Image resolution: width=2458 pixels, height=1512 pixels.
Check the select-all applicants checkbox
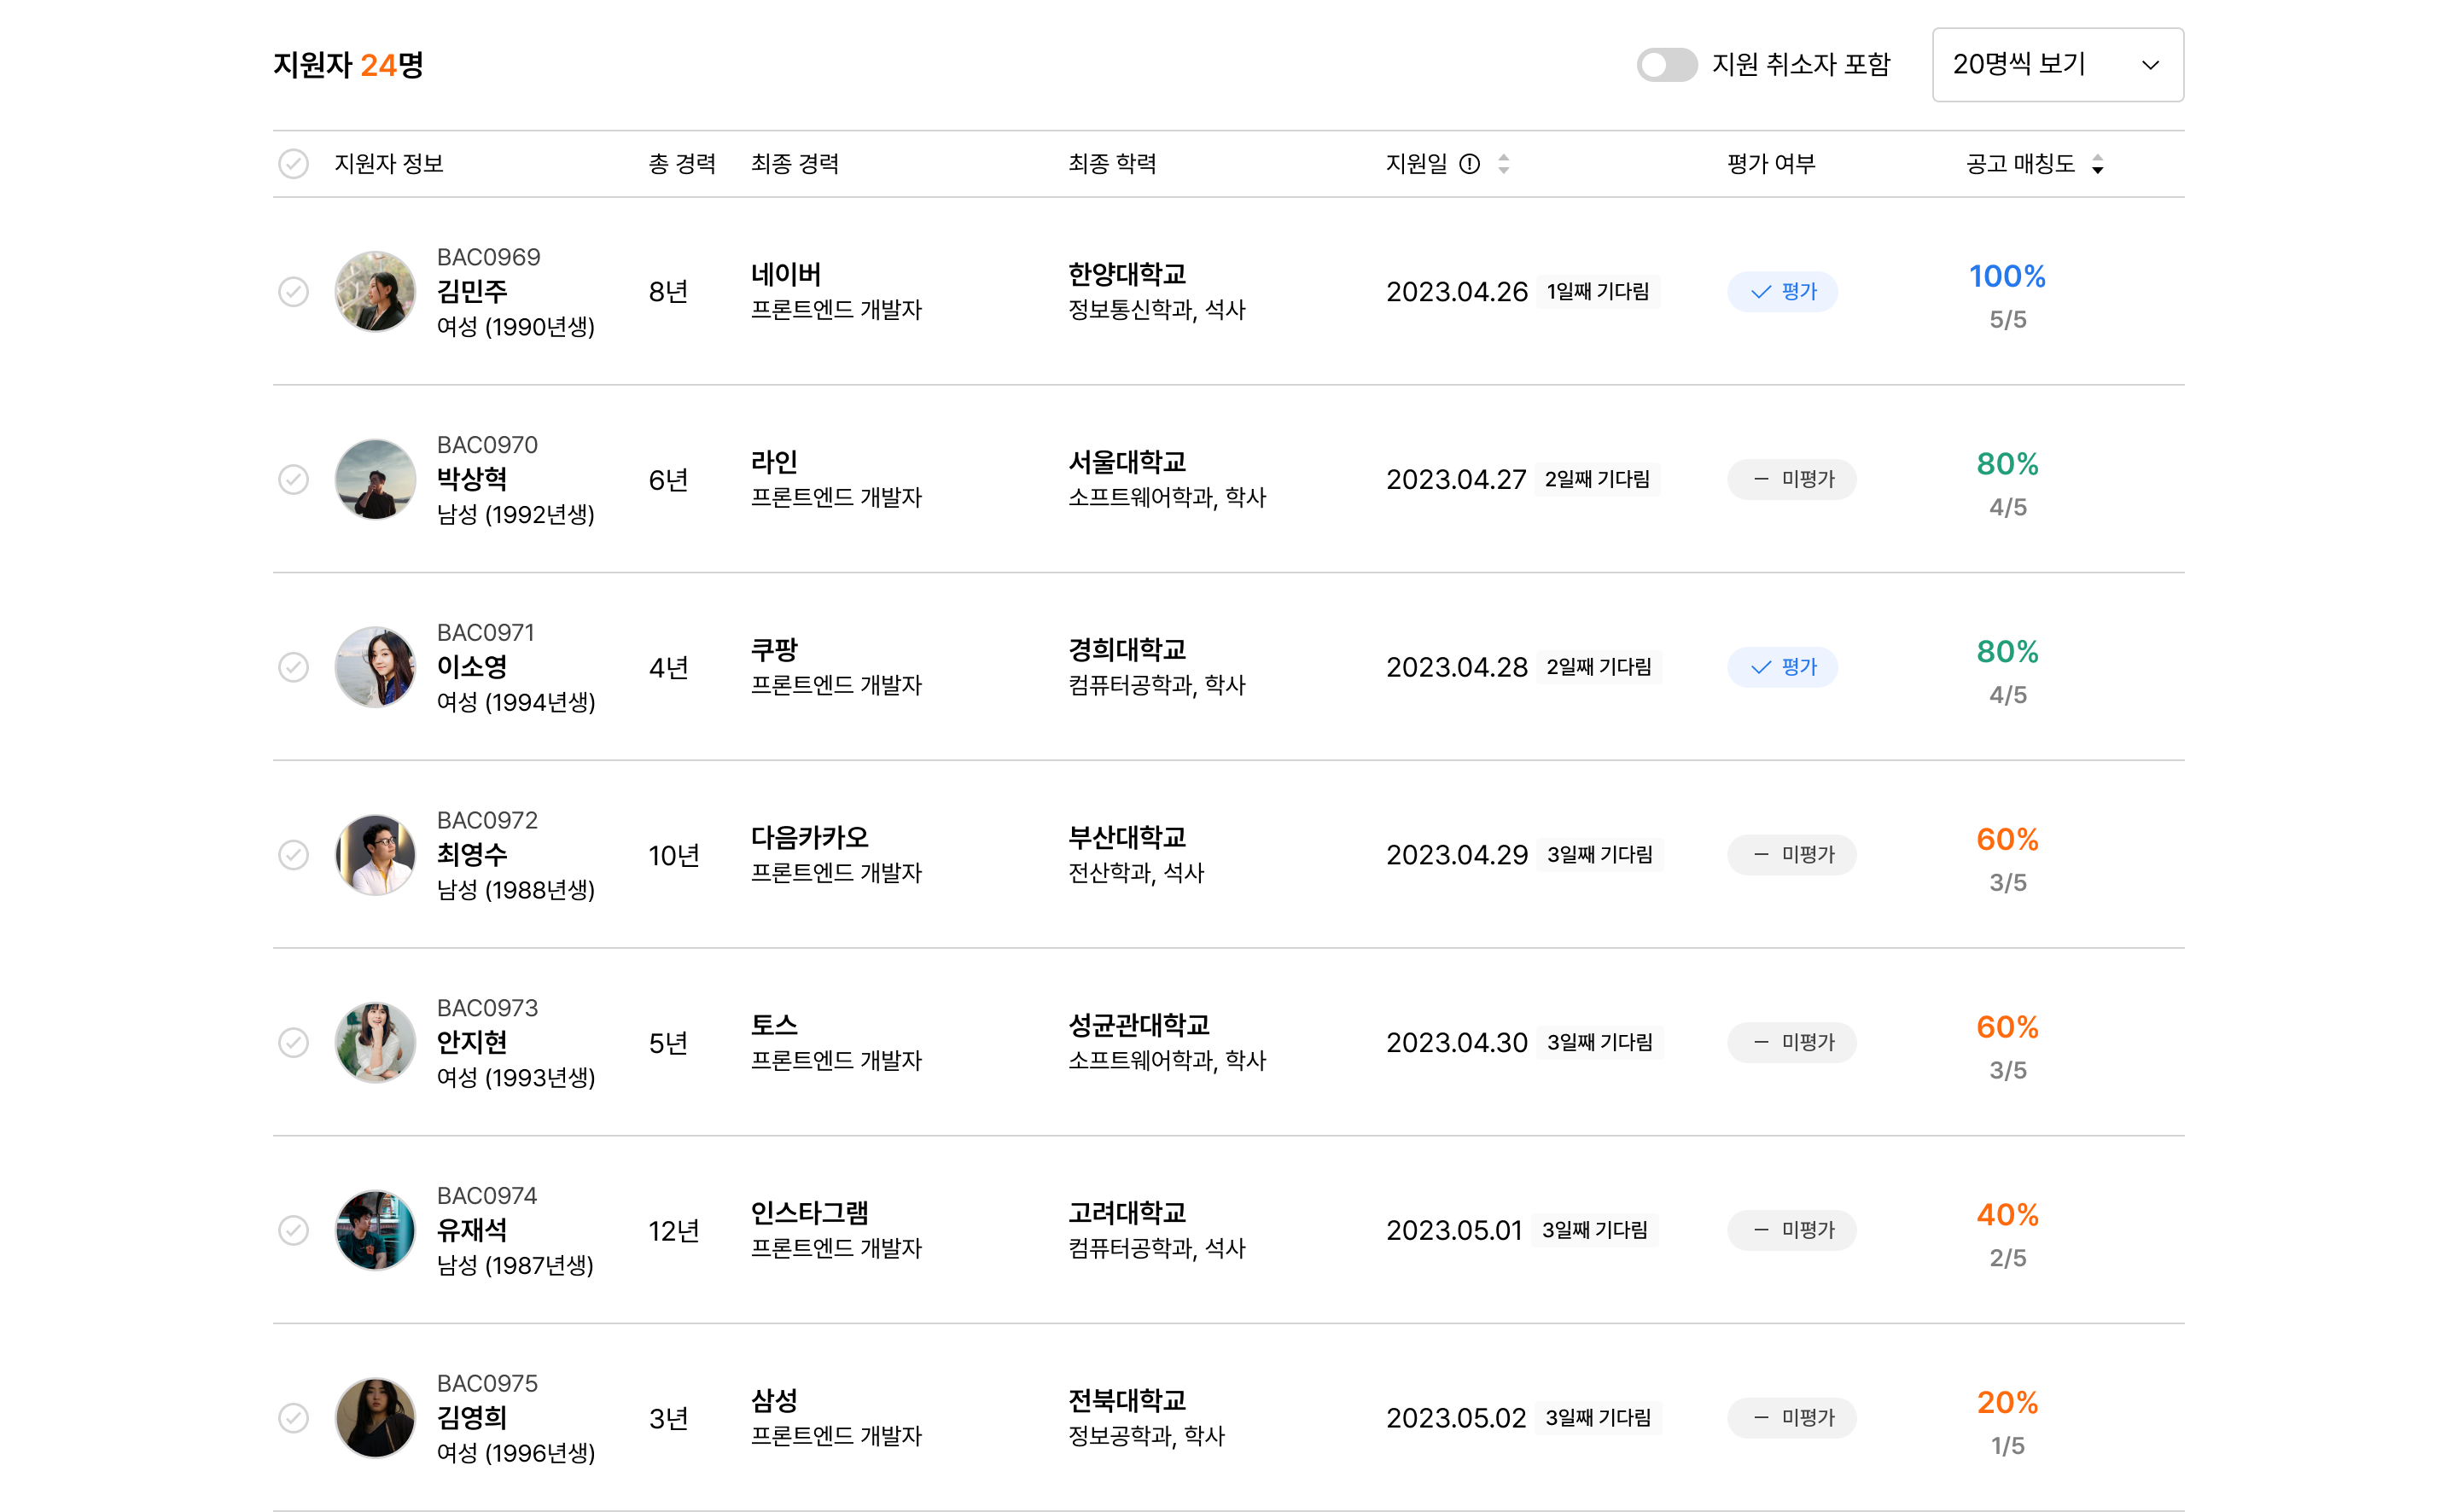click(x=293, y=164)
